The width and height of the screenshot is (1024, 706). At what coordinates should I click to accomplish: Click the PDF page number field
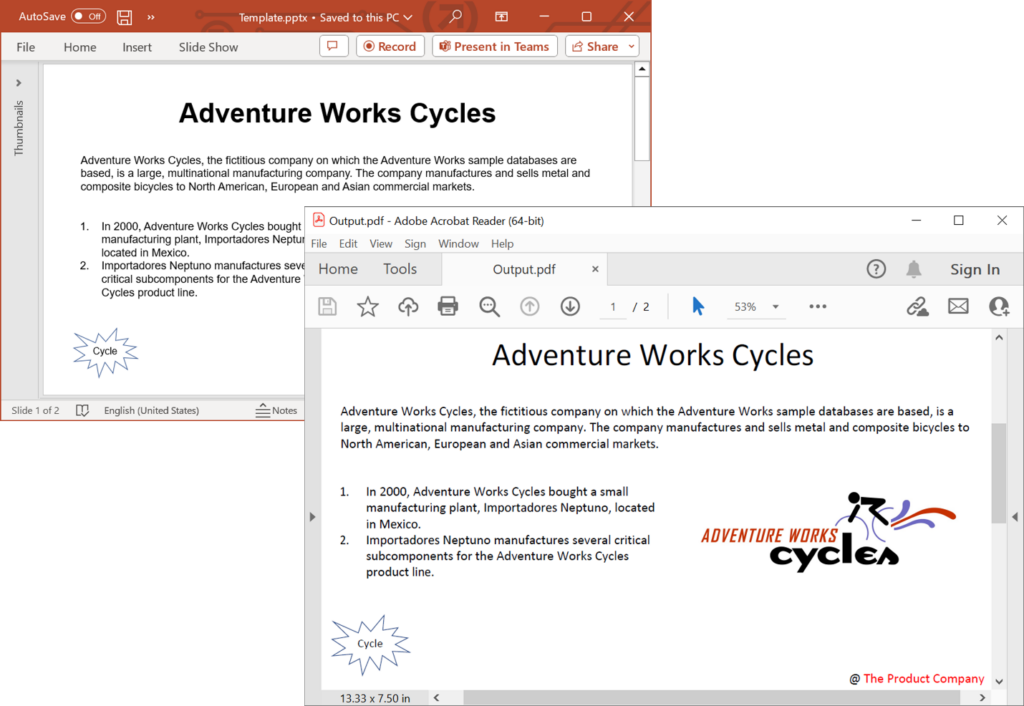(612, 307)
